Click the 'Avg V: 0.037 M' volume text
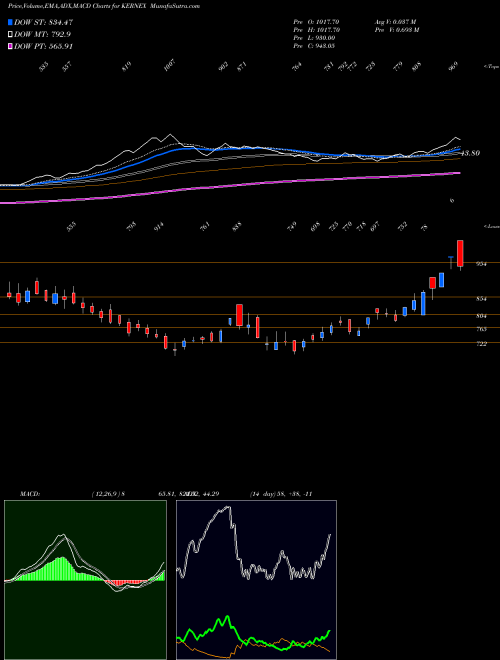 [395, 21]
